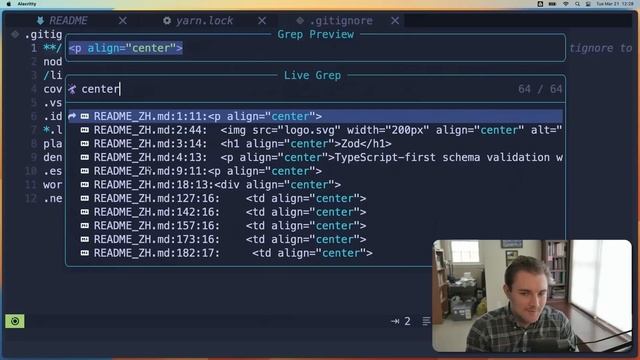This screenshot has height=360, width=640.
Task: Open the Alacritty menu in the menu bar
Action: pyautogui.click(x=27, y=4)
